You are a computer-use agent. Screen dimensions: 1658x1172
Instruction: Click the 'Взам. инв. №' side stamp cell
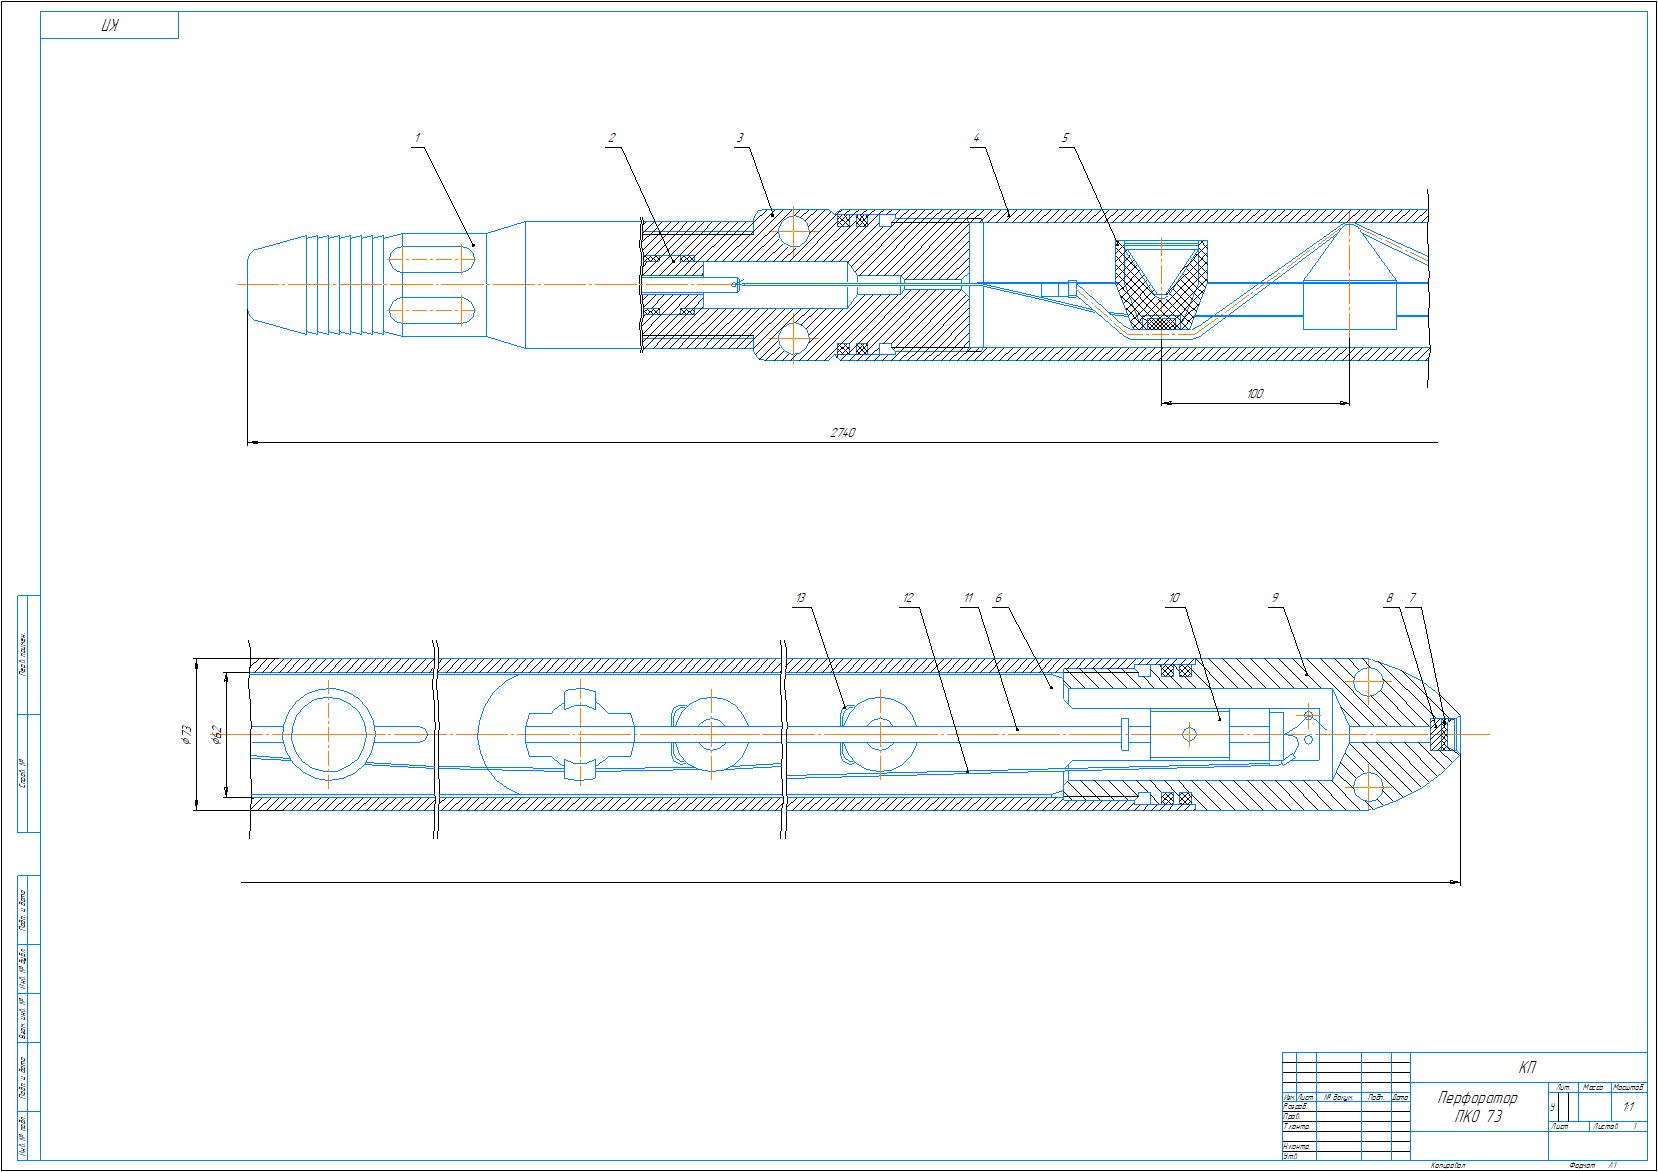point(23,1018)
